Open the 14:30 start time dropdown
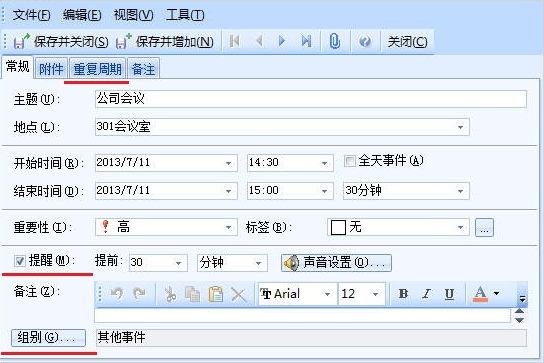Viewport: 544px width, 363px height. click(324, 163)
